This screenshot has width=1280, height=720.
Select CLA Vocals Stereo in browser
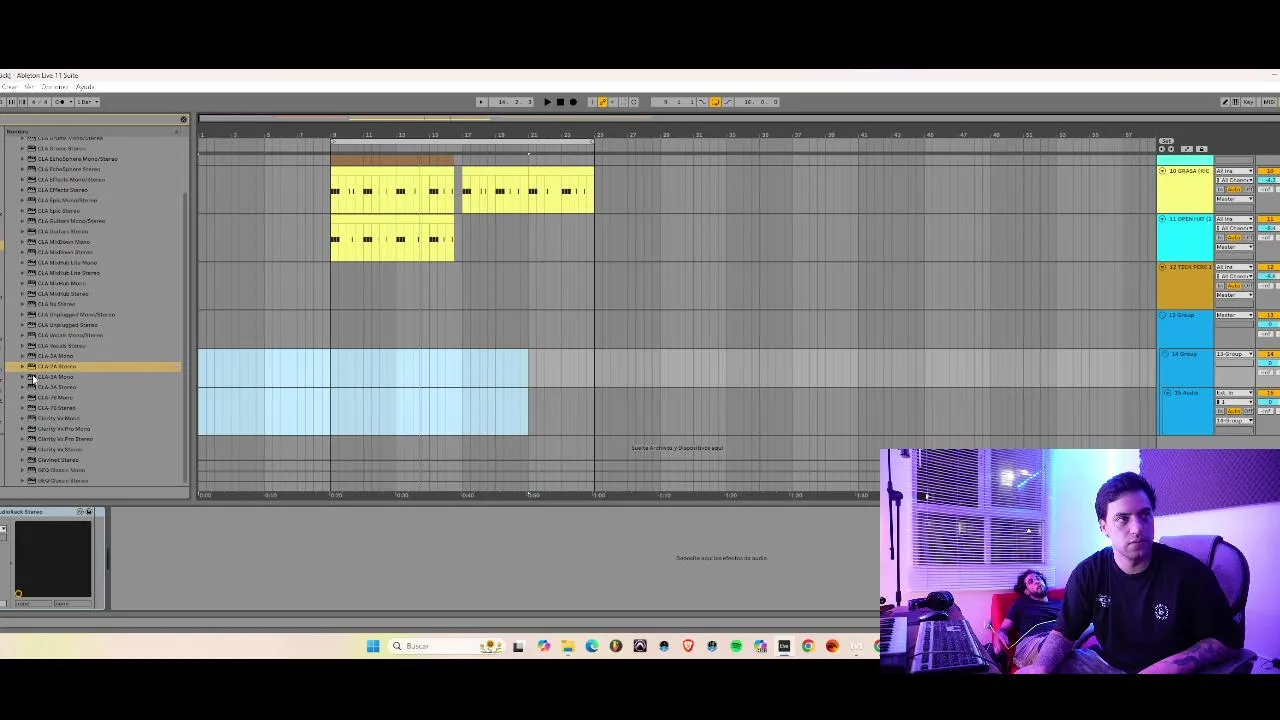pyautogui.click(x=61, y=346)
